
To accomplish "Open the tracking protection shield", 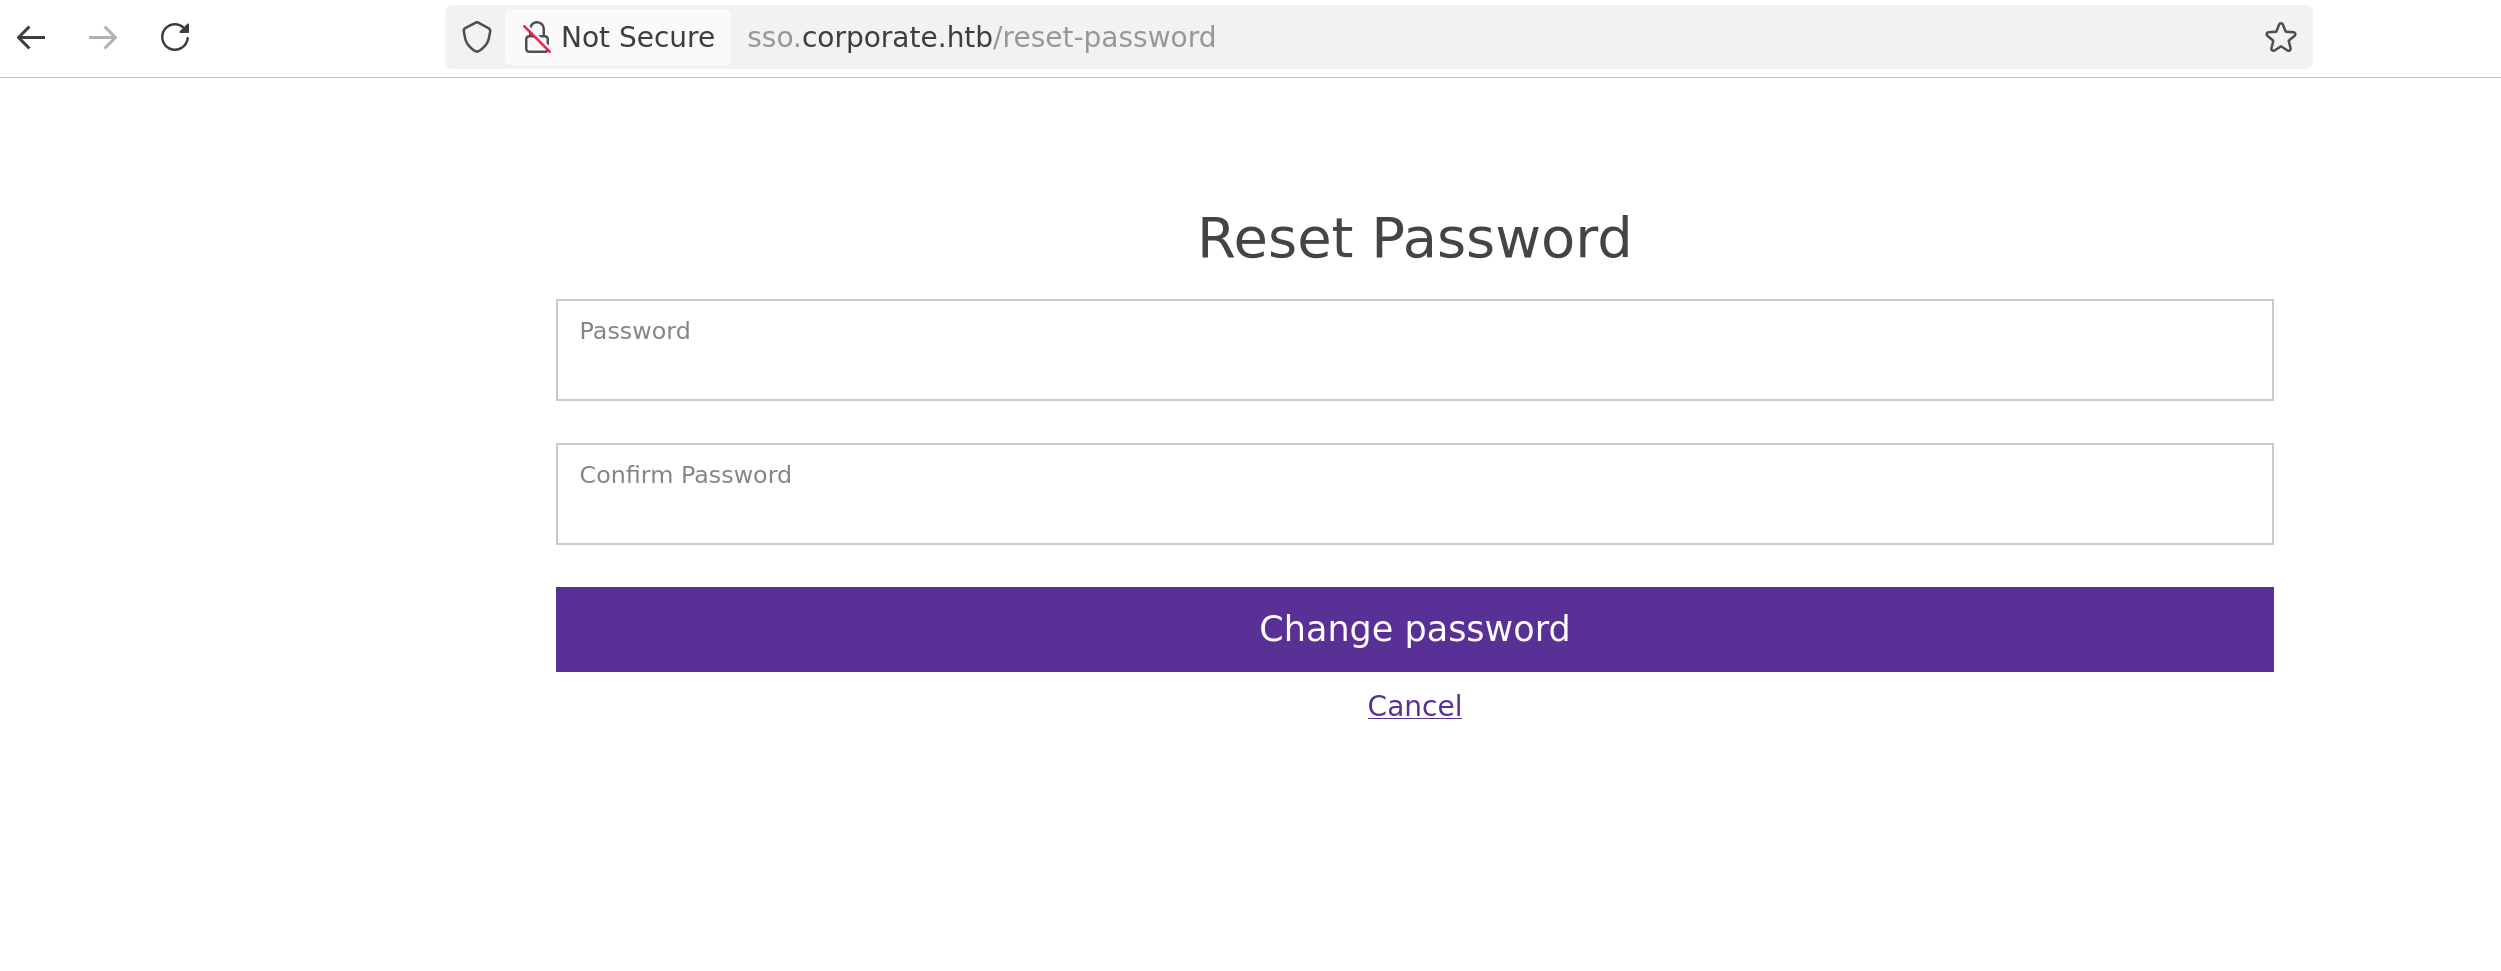I will click(x=477, y=38).
